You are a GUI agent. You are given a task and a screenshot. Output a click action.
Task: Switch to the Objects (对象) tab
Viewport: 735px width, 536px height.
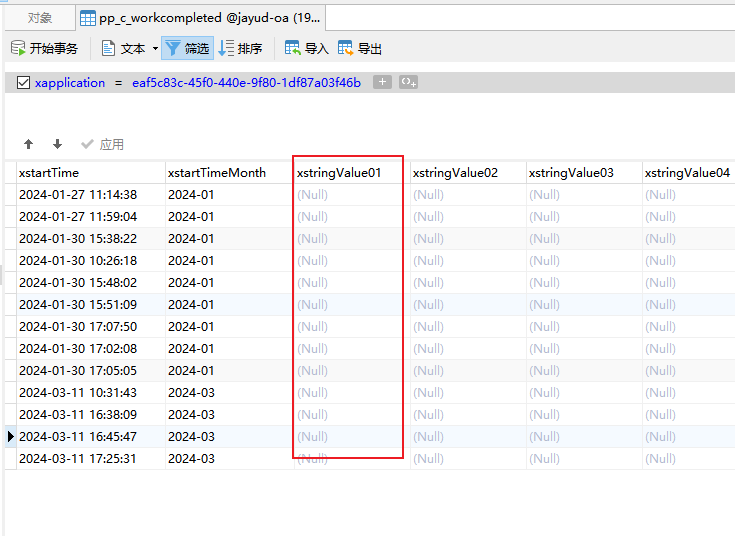coord(39,18)
